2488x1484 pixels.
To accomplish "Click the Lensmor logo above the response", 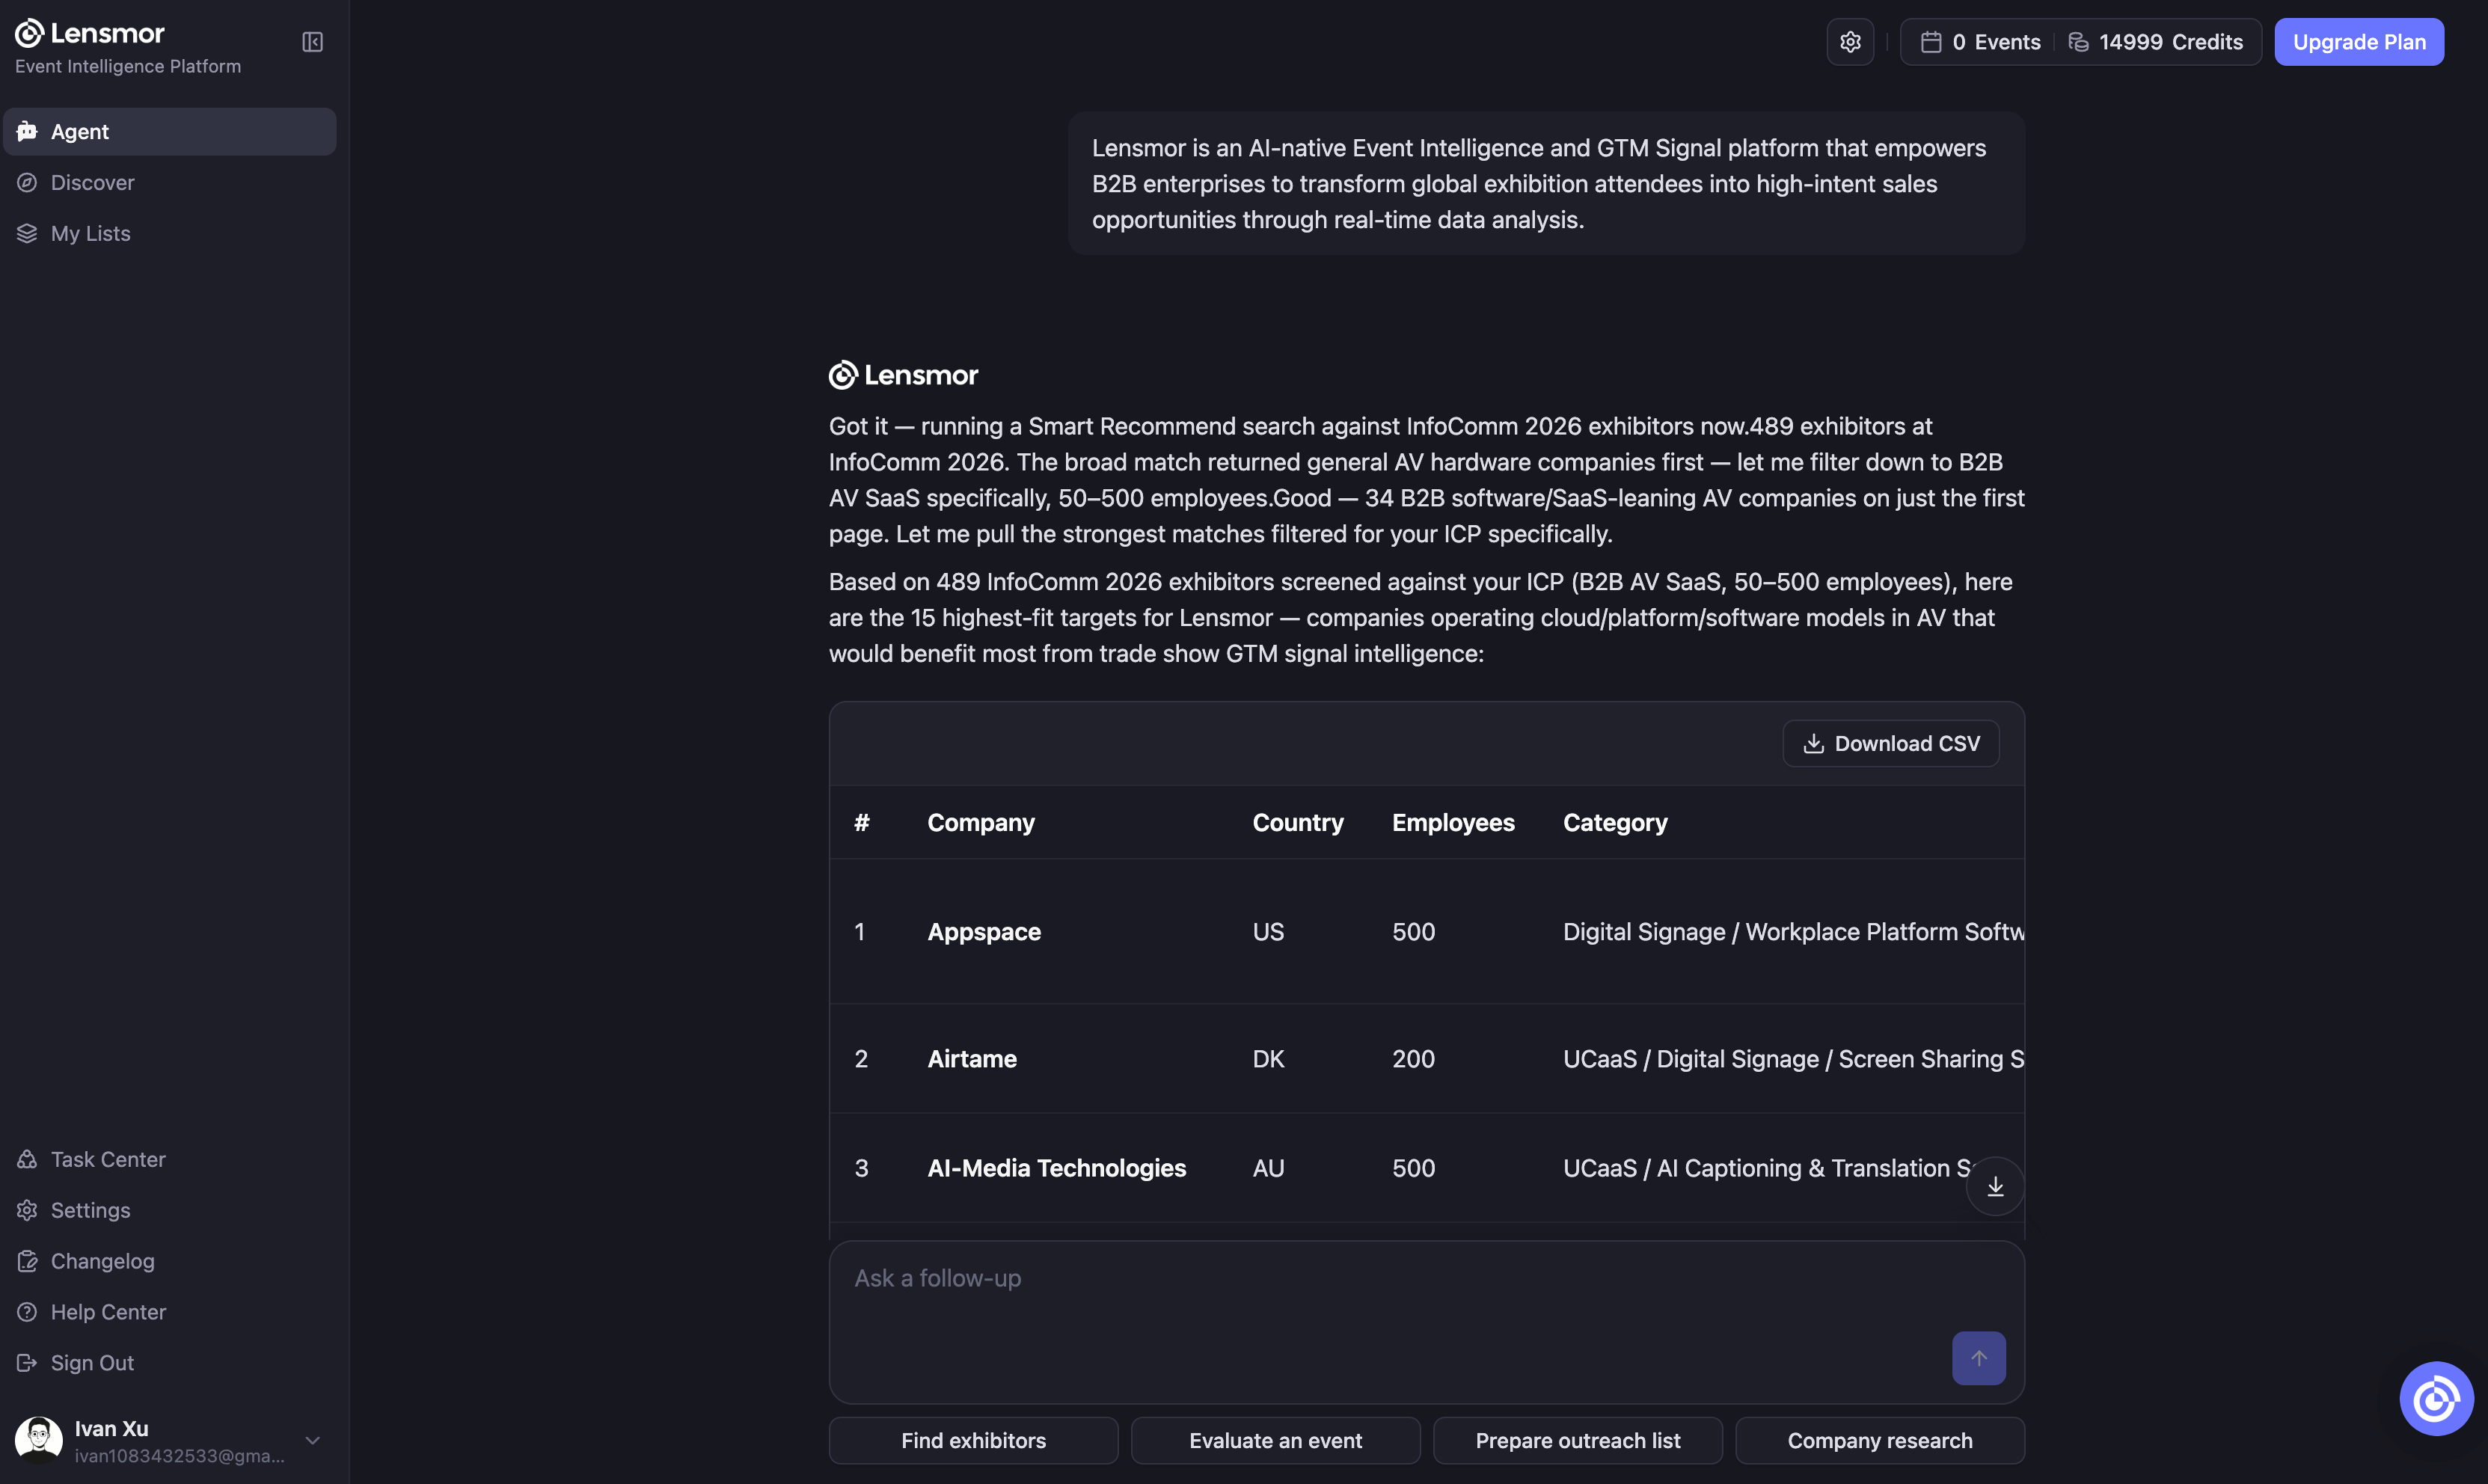I will pyautogui.click(x=903, y=375).
